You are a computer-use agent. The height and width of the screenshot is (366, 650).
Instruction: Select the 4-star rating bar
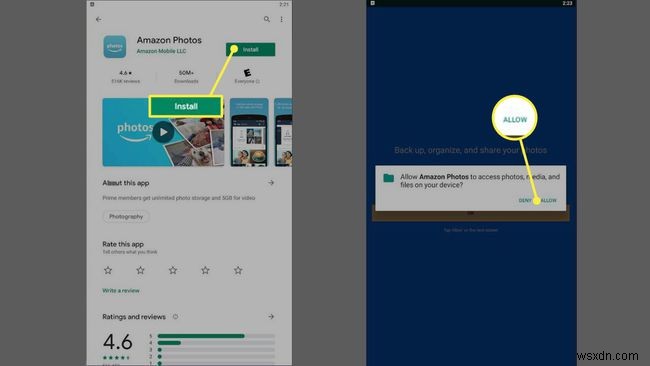pyautogui.click(x=216, y=343)
